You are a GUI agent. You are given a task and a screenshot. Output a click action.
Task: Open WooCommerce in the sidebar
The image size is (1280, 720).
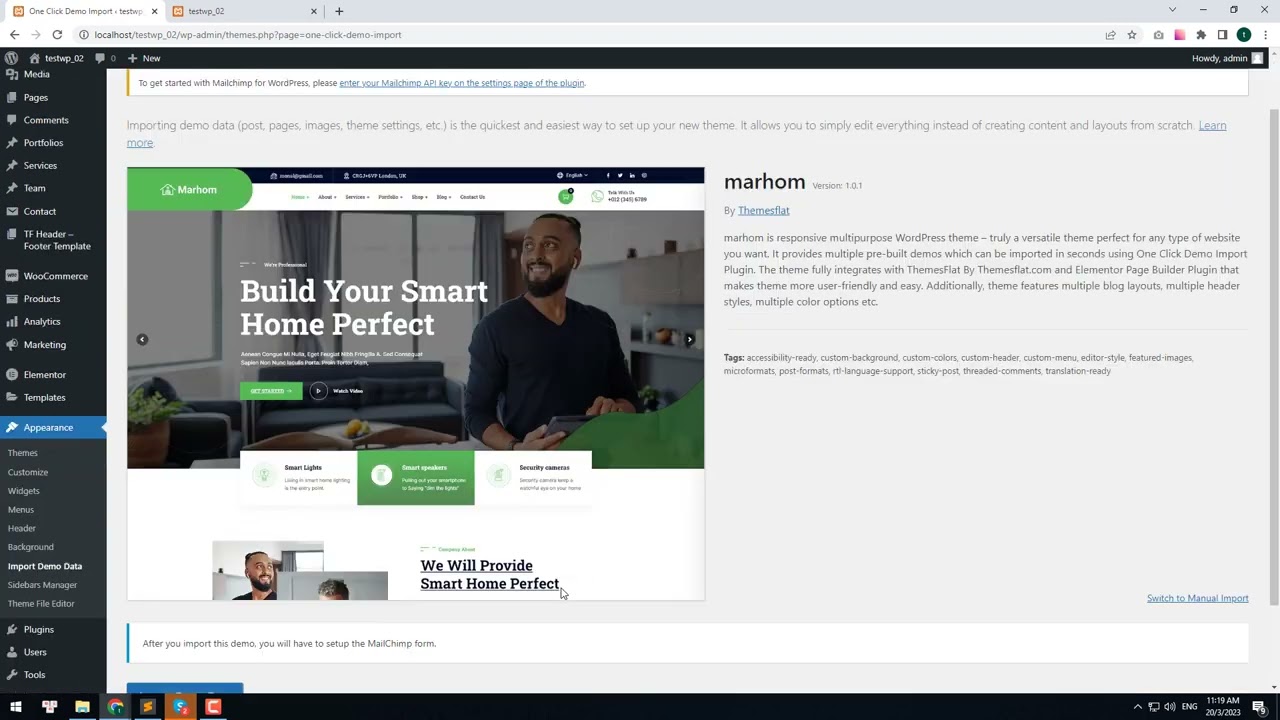53,276
